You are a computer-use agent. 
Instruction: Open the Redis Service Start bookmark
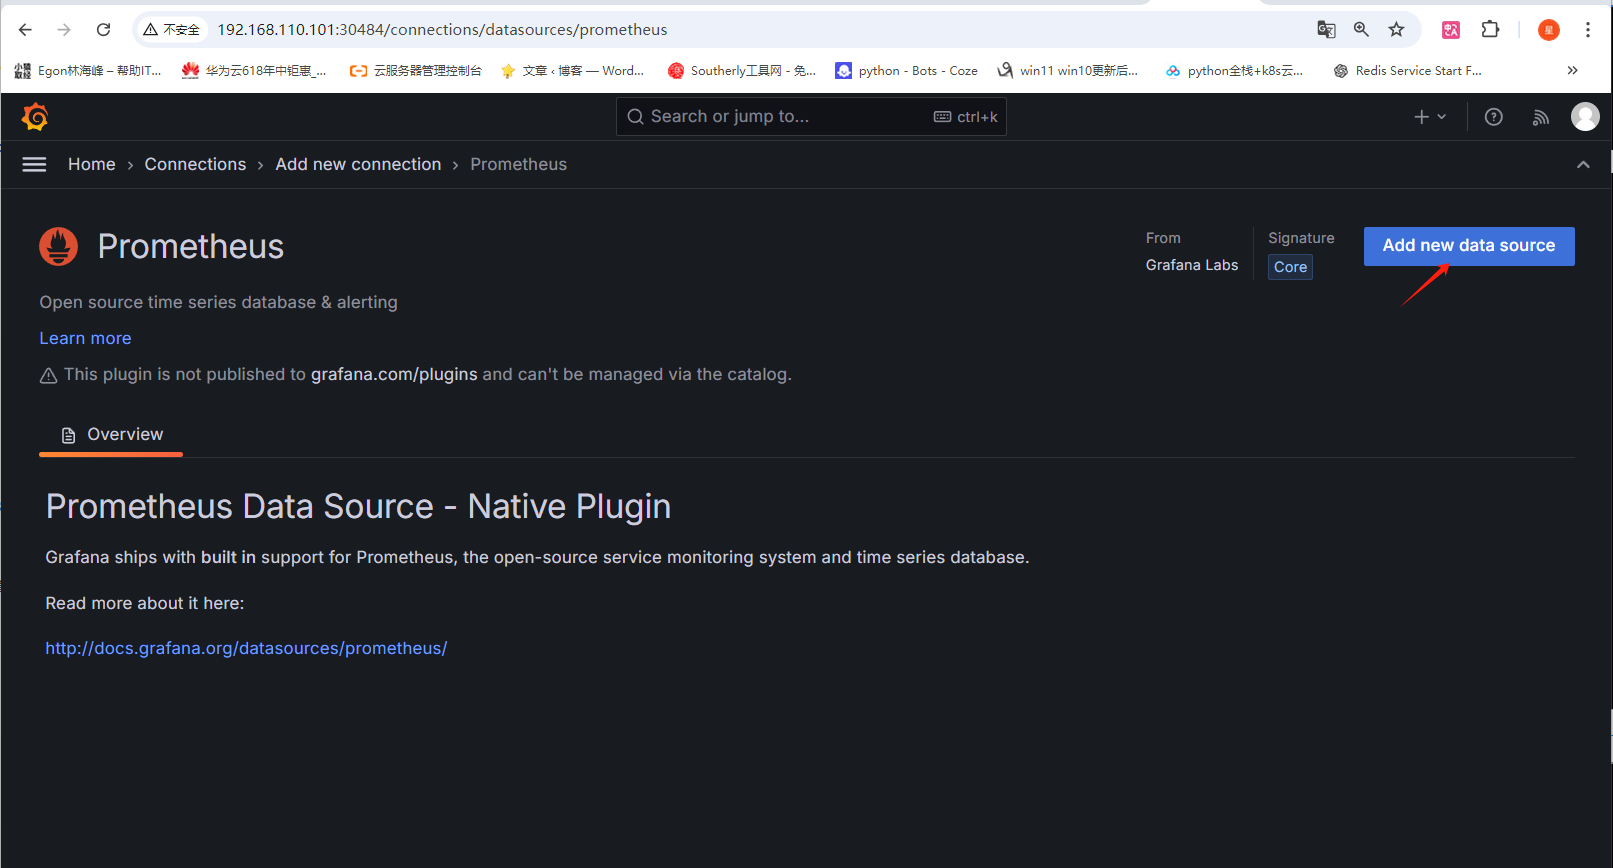pos(1407,71)
